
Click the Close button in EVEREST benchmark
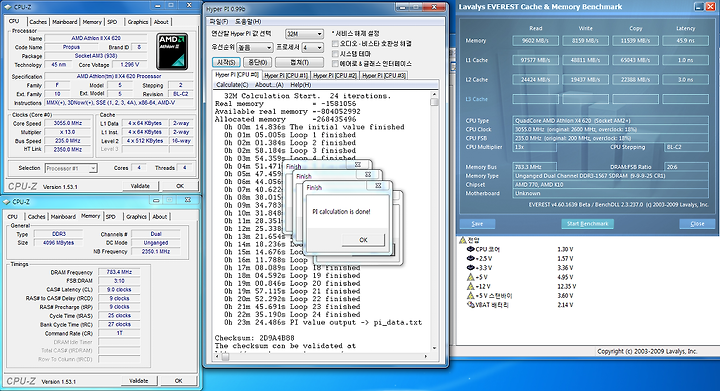click(x=697, y=223)
